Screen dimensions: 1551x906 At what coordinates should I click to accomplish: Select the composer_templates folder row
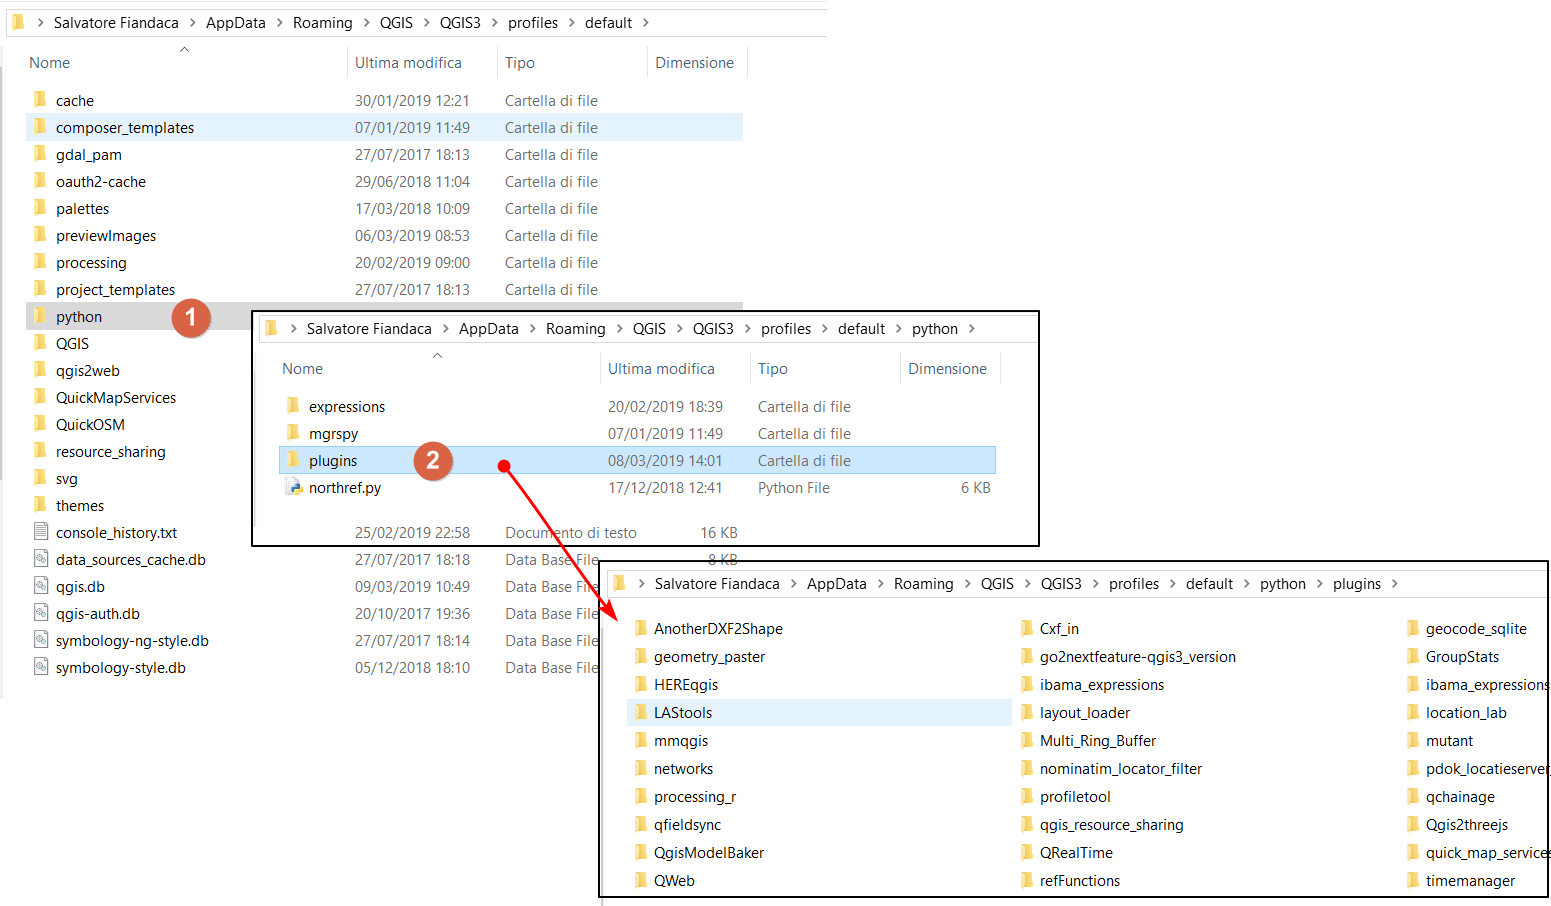125,128
